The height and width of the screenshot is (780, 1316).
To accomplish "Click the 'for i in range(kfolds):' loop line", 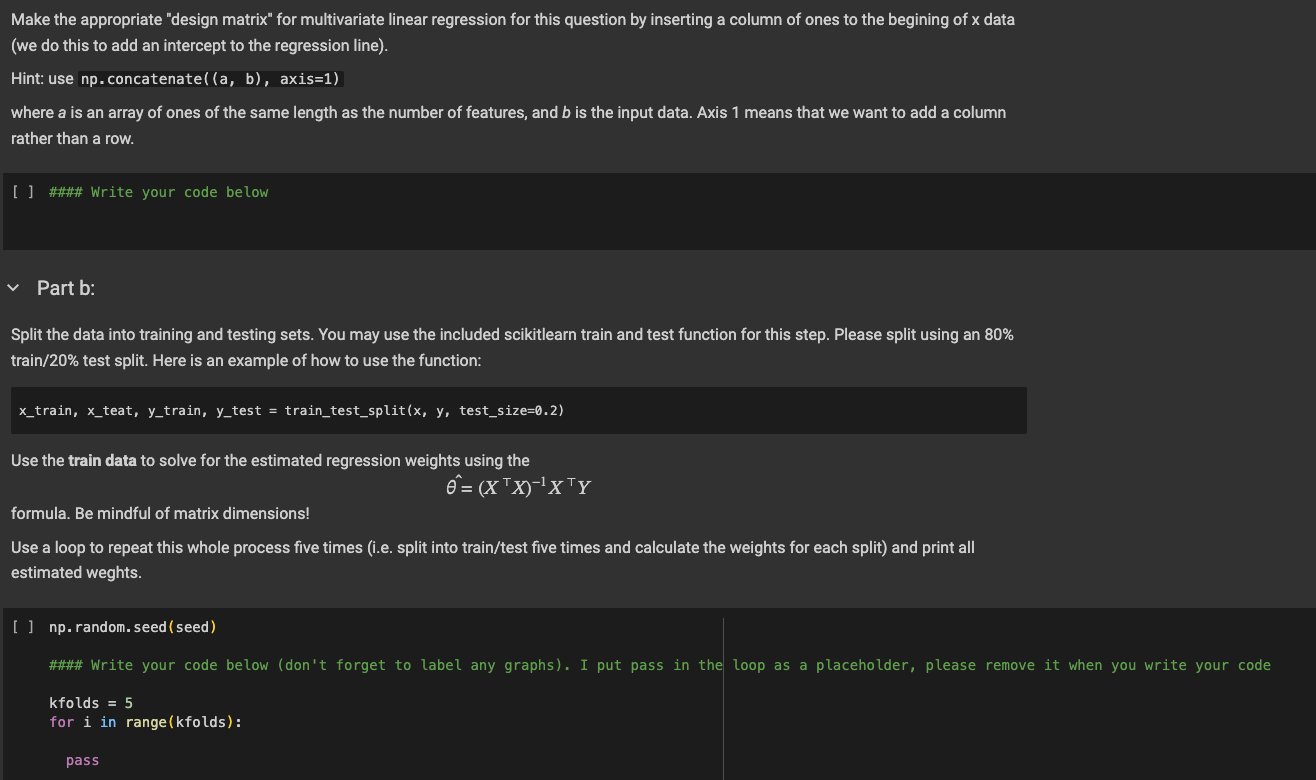I will click(x=145, y=721).
